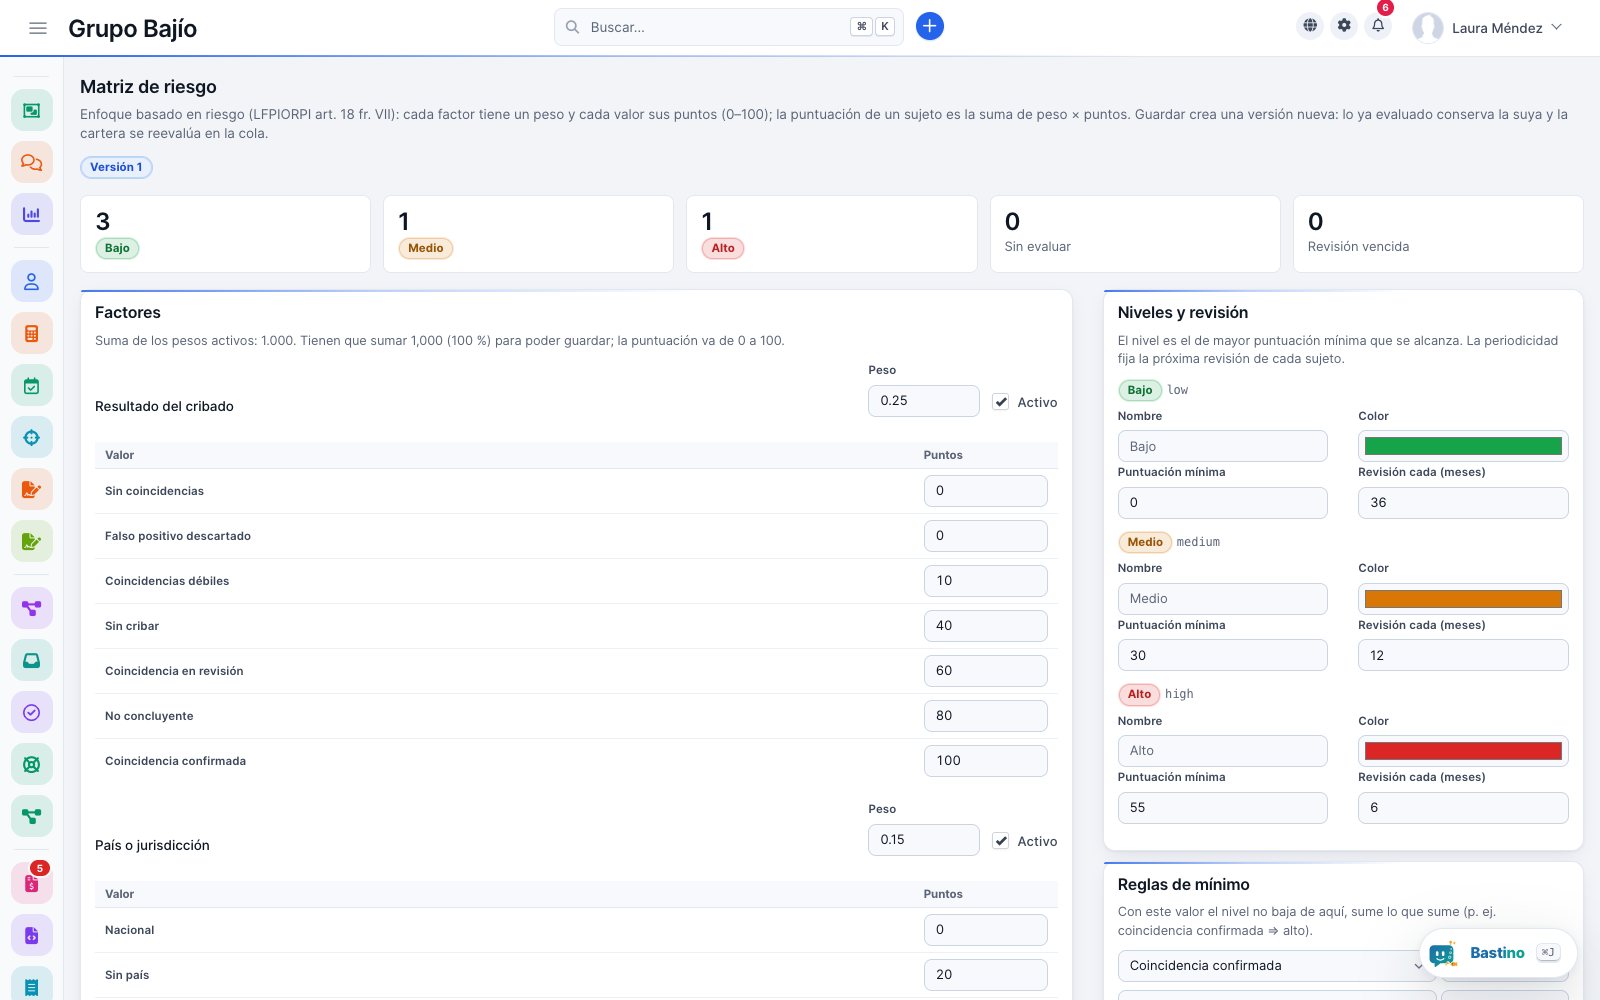Click the Buscar search field
Viewport: 1600px width, 1000px height.
[x=728, y=27]
